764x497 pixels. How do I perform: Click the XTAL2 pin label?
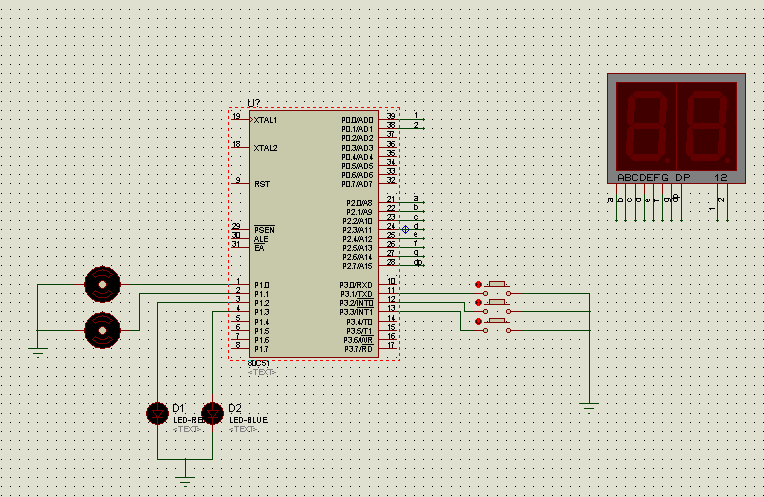265,148
